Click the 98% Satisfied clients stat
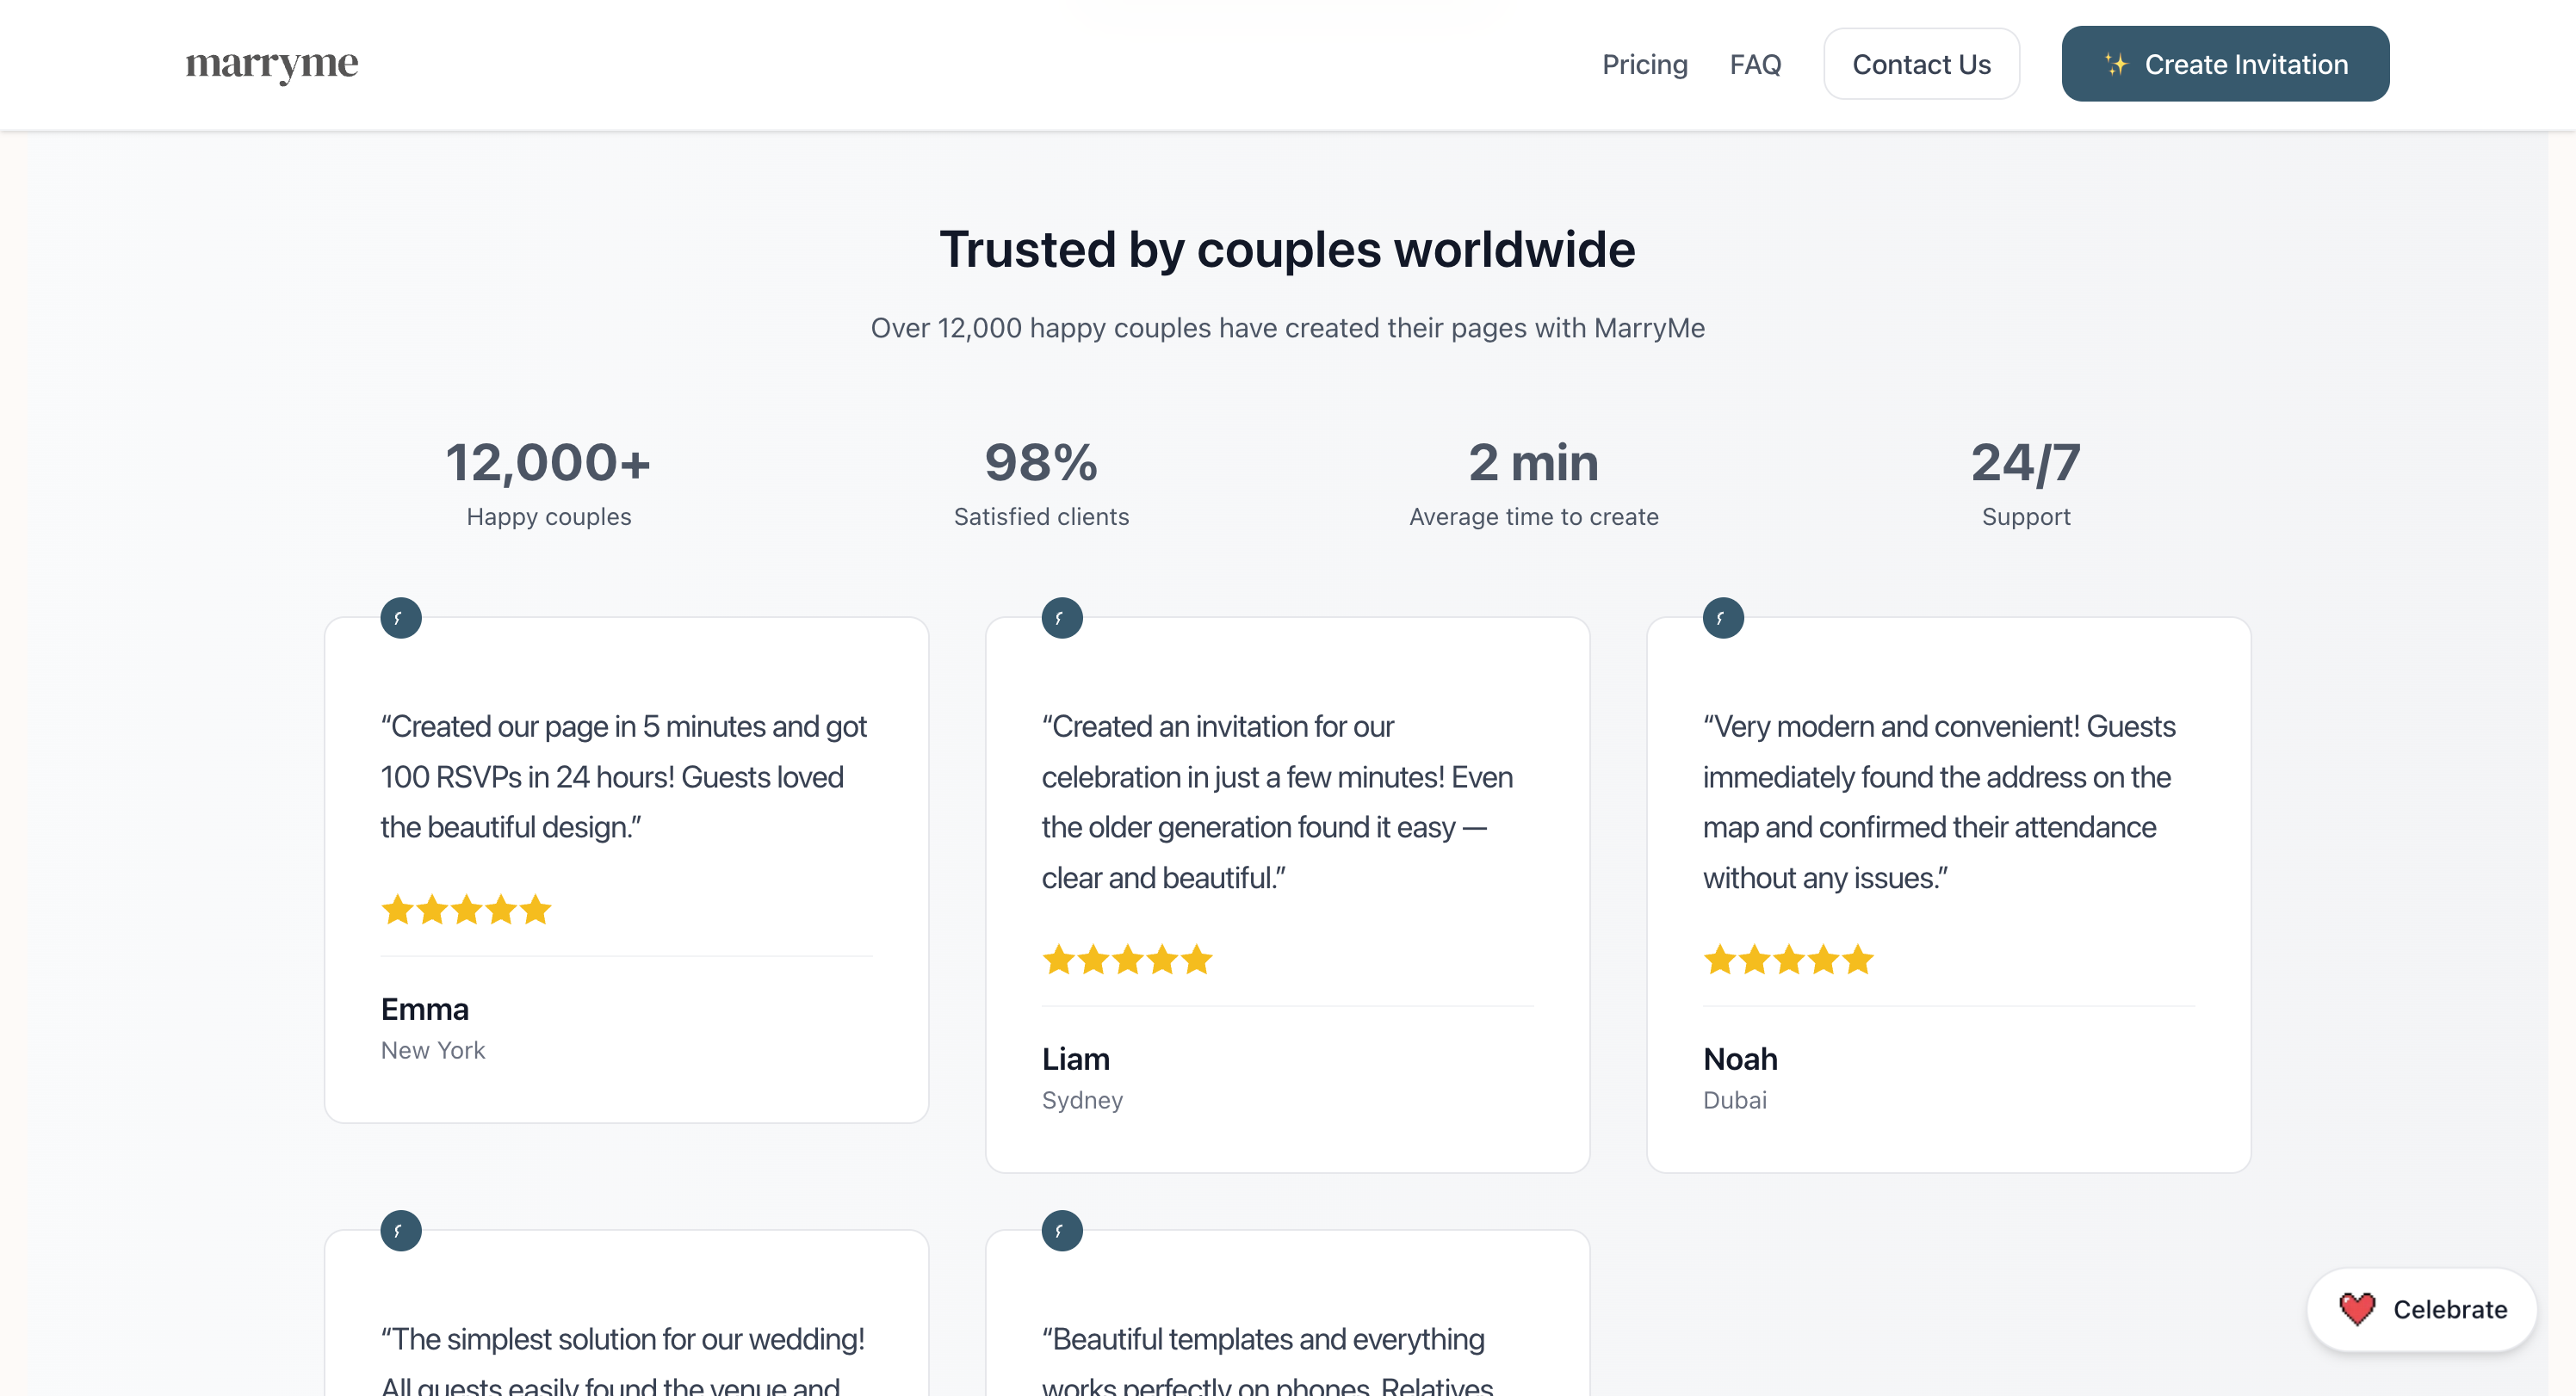This screenshot has height=1396, width=2576. (x=1041, y=482)
